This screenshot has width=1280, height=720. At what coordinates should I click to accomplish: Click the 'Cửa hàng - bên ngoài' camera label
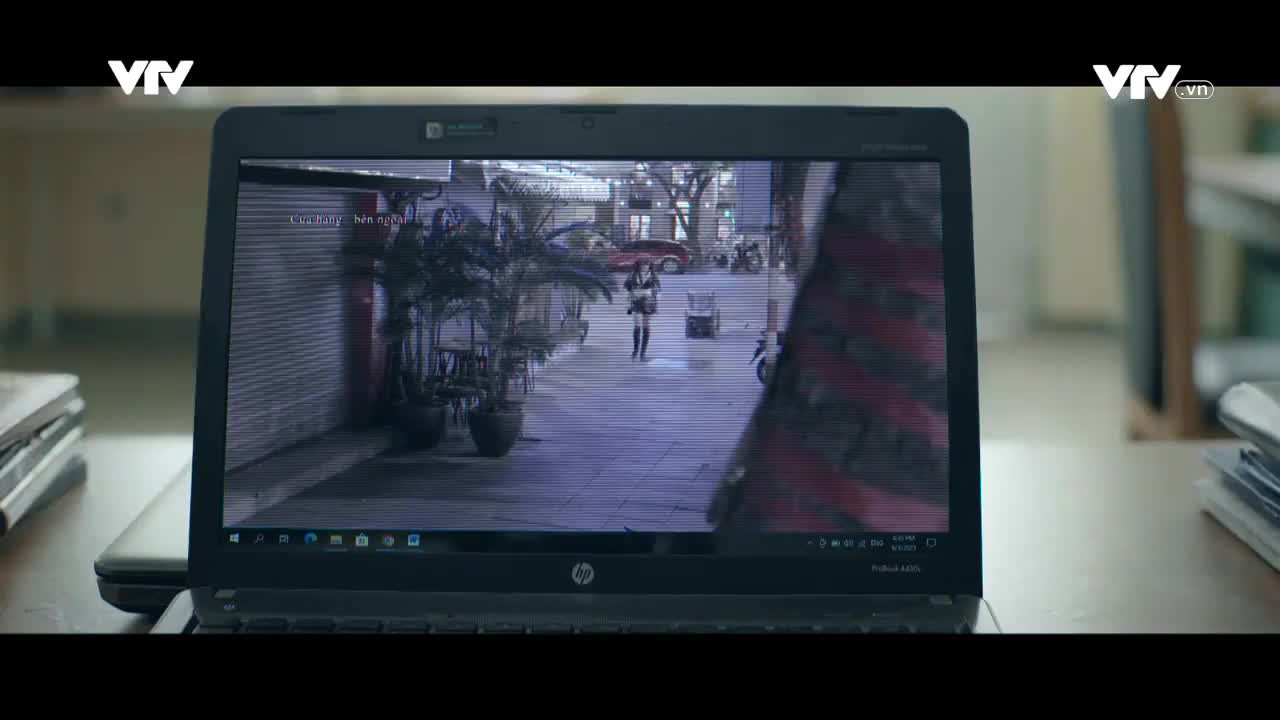(x=348, y=219)
